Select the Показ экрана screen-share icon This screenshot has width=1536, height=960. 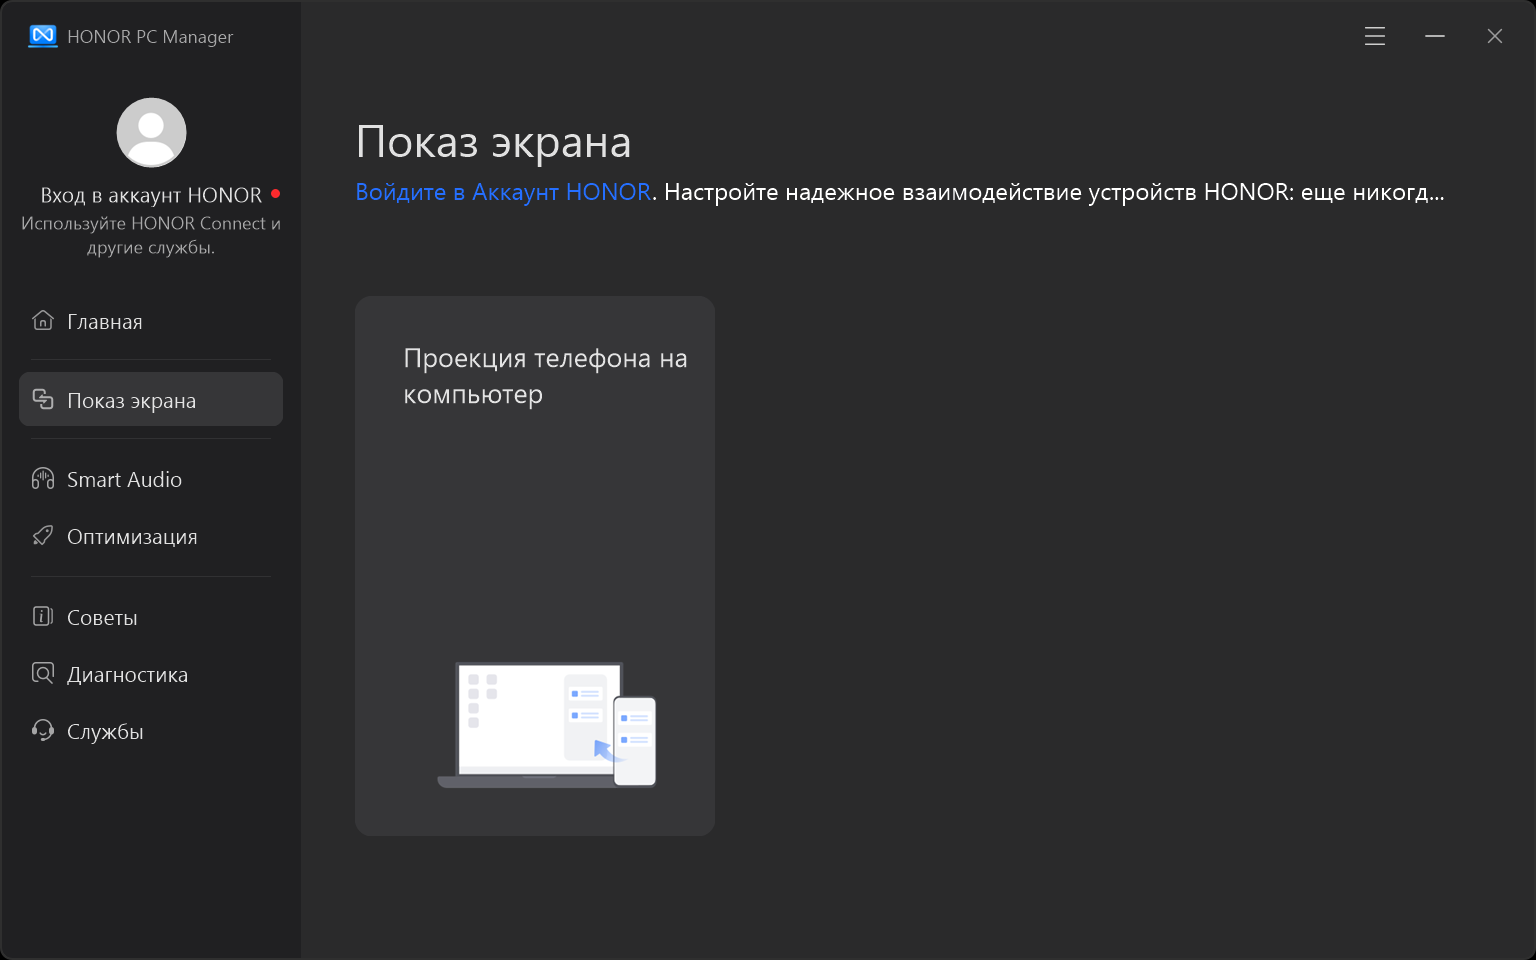[43, 400]
